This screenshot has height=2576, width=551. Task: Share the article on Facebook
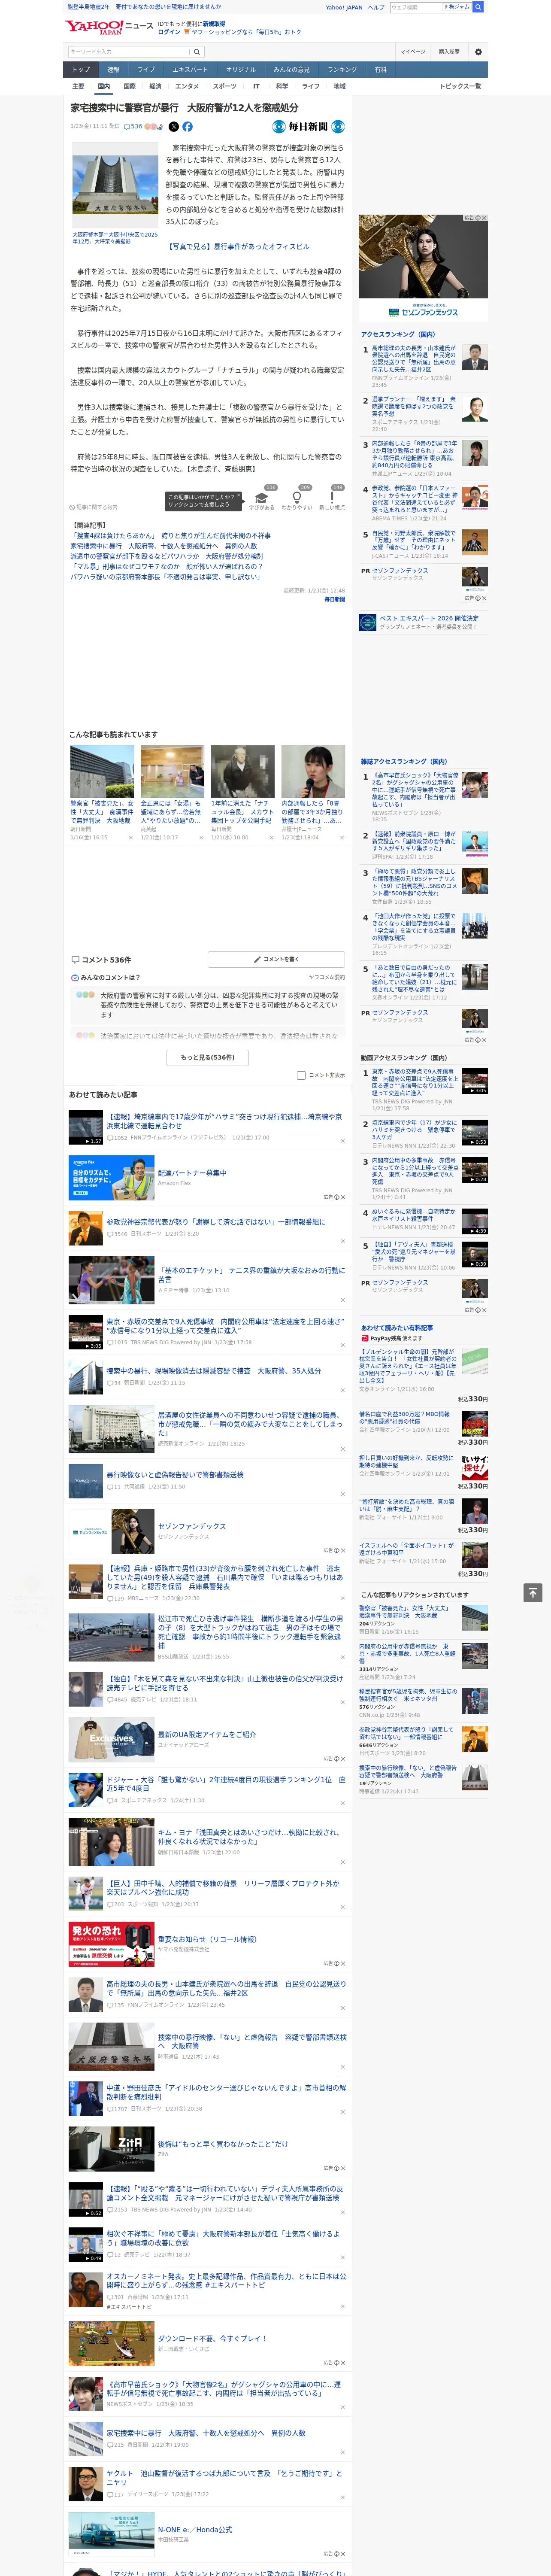[187, 127]
